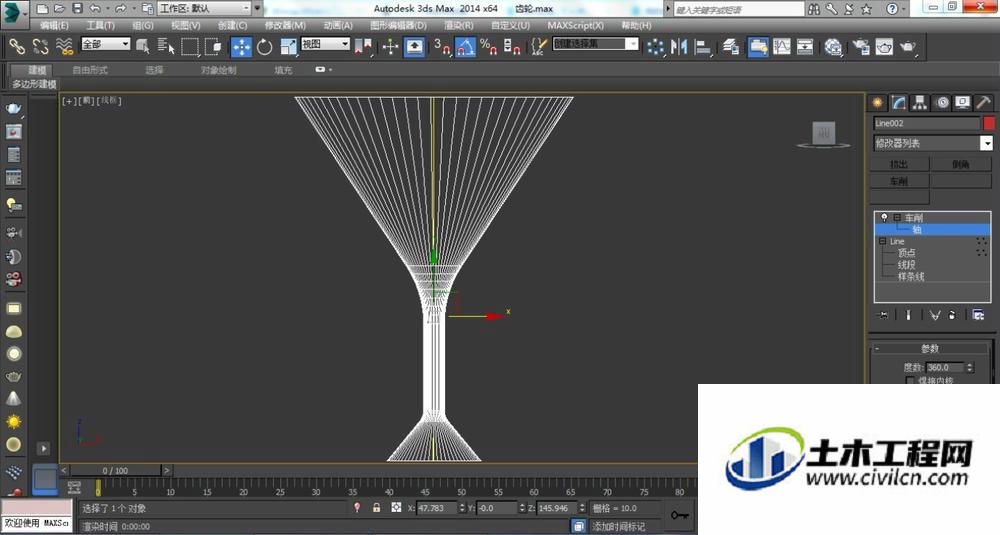Open the Layer Manager icon
1000x535 pixels.
click(731, 47)
